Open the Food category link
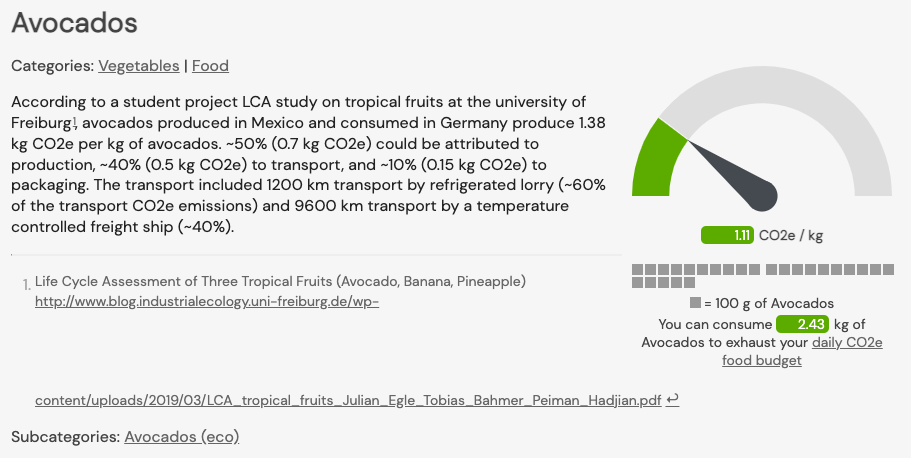The height and width of the screenshot is (458, 911). tap(210, 66)
